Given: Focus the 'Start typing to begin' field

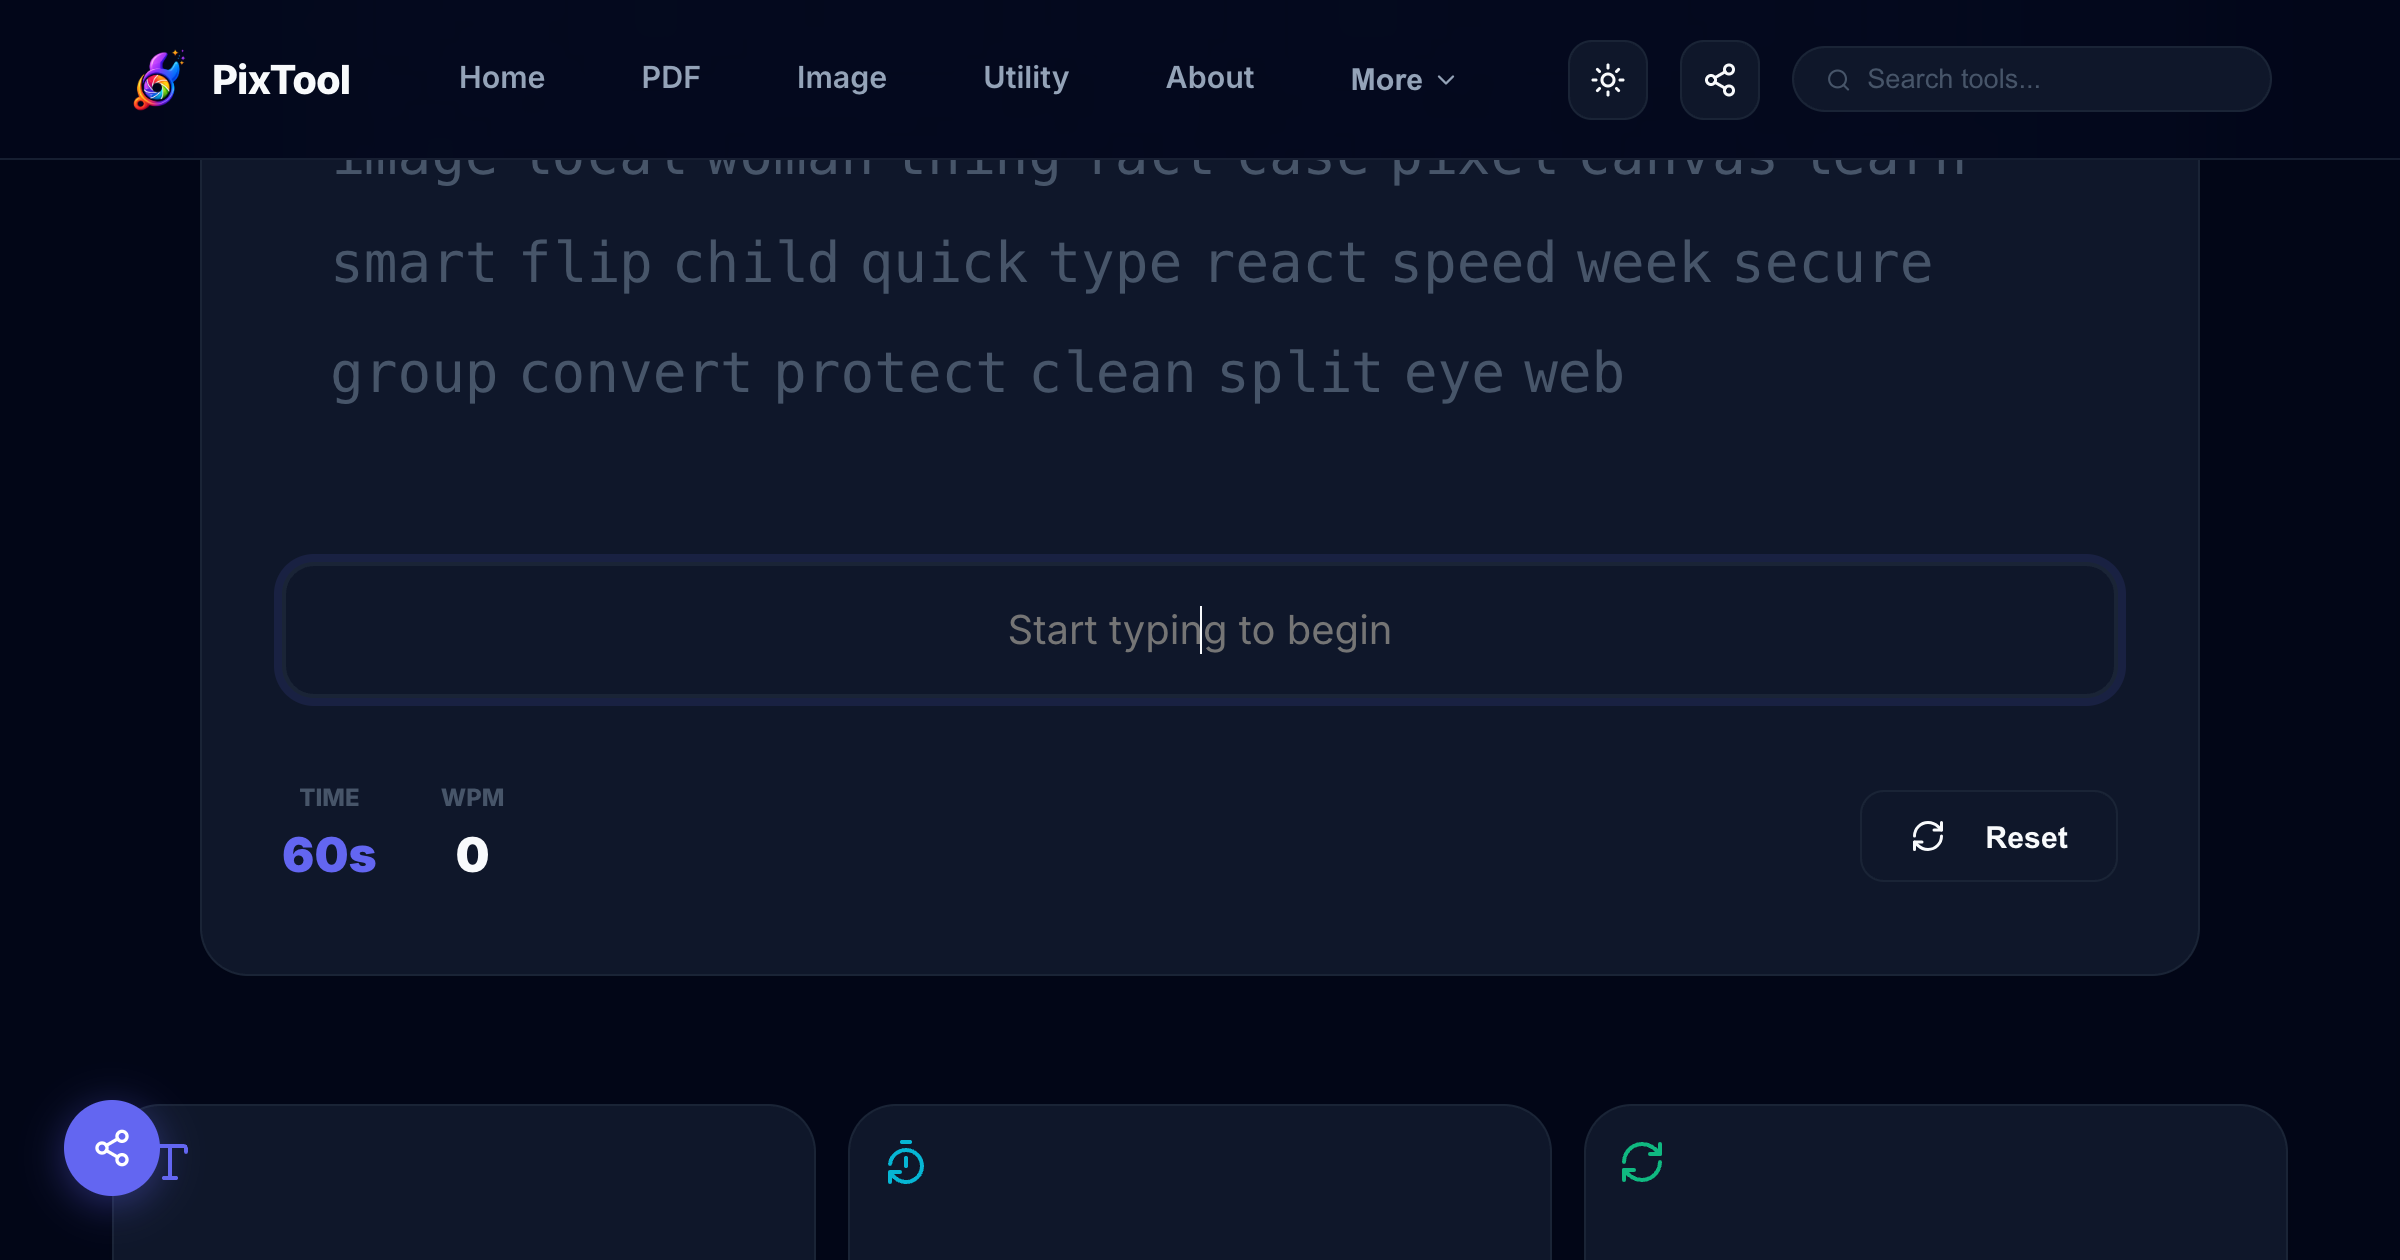Looking at the screenshot, I should coord(1199,630).
